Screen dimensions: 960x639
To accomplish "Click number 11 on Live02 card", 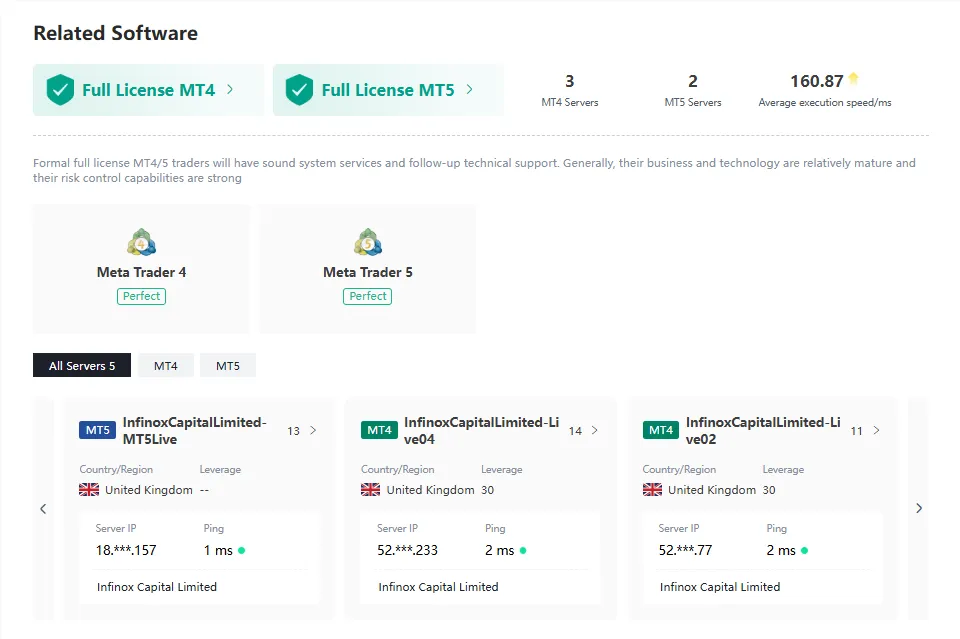I will (x=857, y=431).
